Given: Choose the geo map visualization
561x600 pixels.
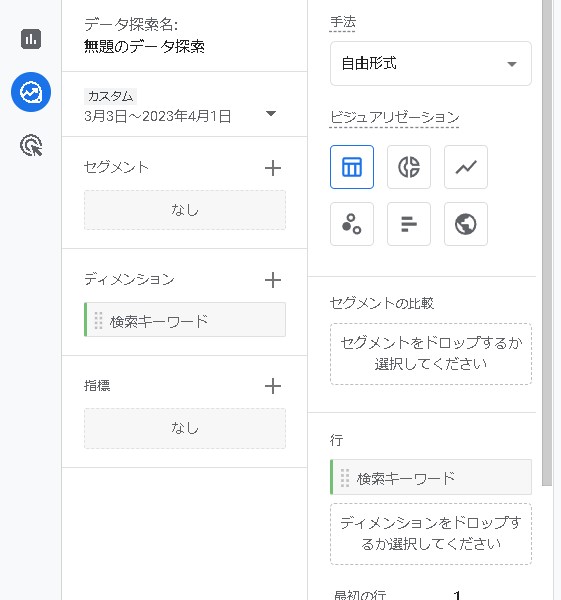Looking at the screenshot, I should click(466, 224).
